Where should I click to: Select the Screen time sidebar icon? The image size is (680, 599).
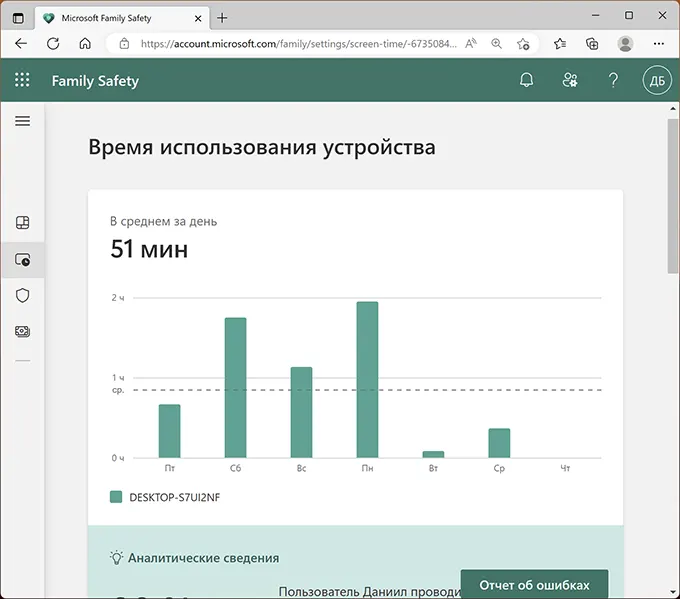pos(23,260)
